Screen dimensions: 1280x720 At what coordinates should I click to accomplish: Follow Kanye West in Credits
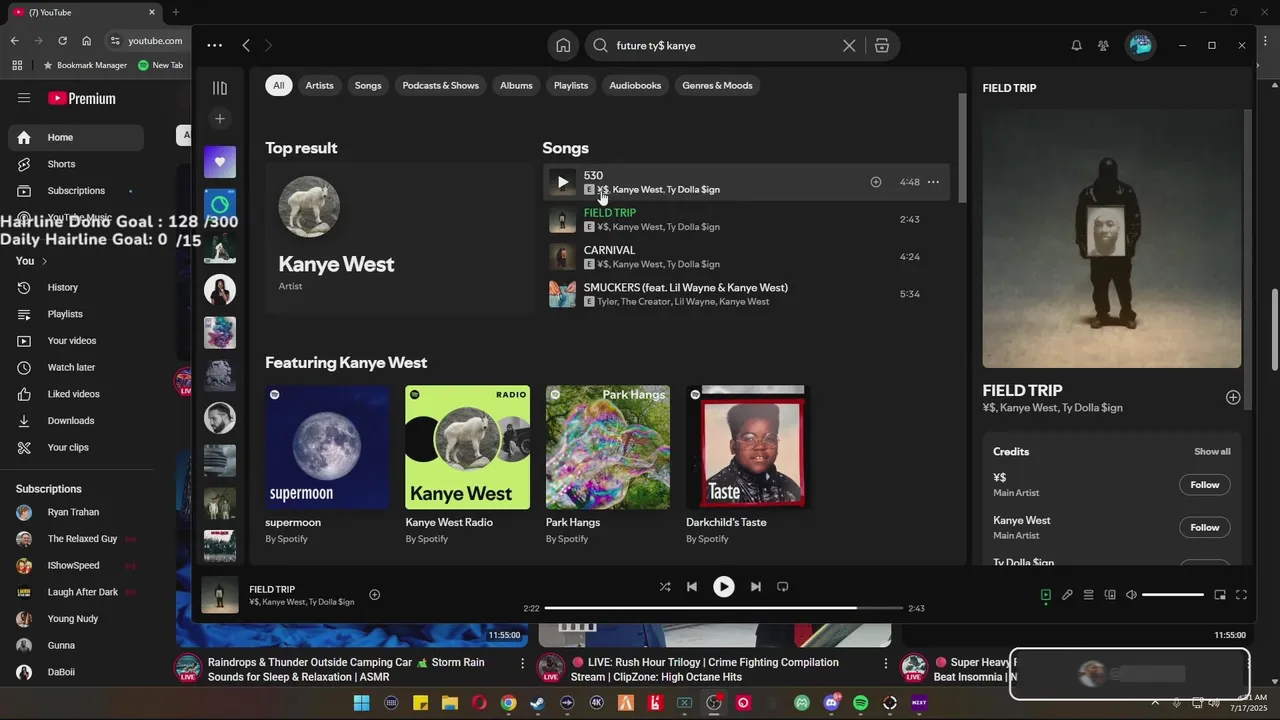tap(1204, 527)
